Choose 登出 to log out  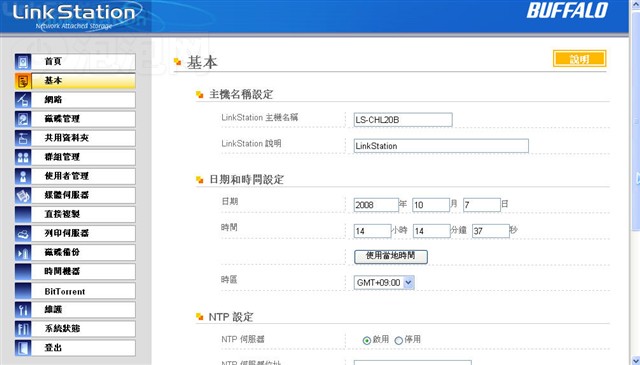point(83,348)
